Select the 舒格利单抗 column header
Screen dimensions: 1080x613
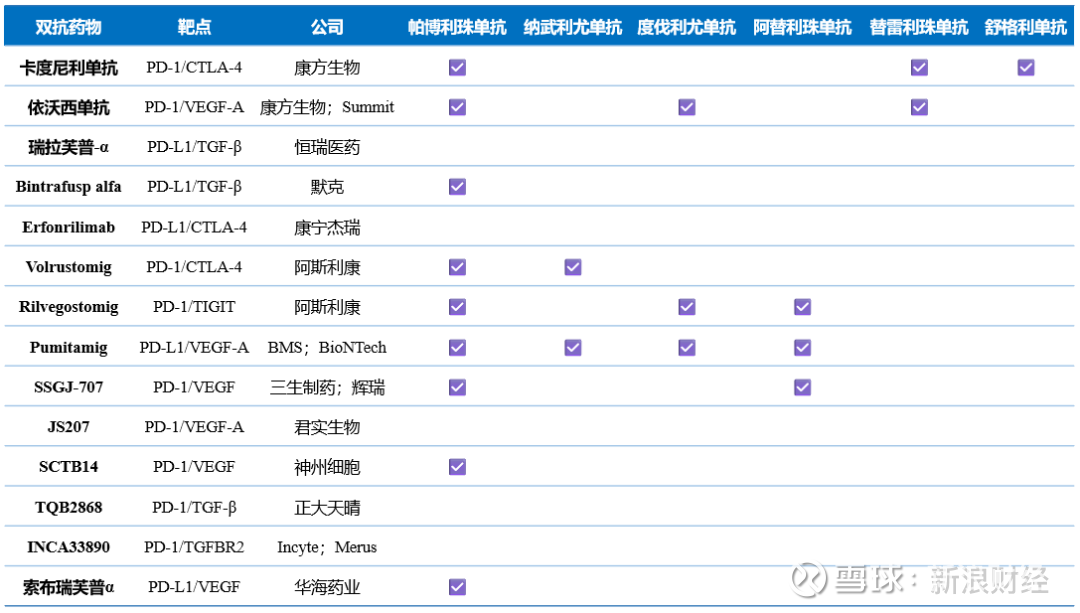1026,27
